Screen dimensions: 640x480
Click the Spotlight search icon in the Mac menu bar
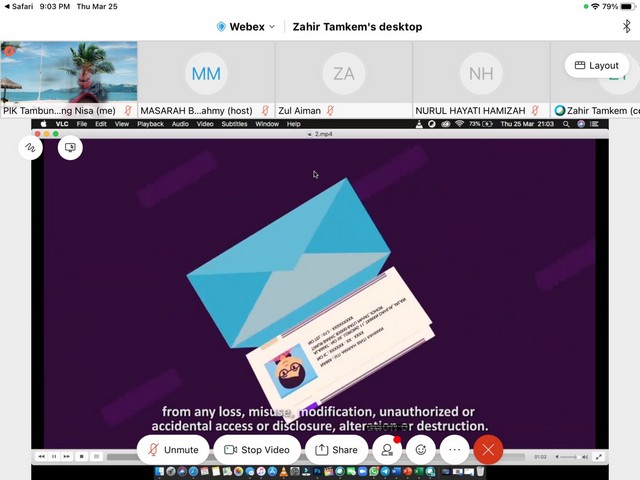point(566,124)
